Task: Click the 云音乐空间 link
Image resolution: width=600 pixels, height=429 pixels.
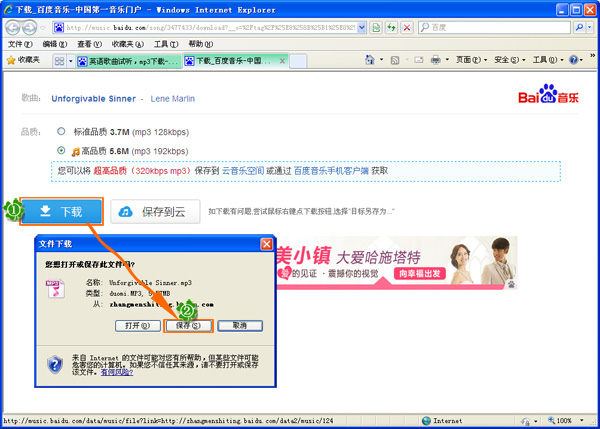Action: point(243,171)
